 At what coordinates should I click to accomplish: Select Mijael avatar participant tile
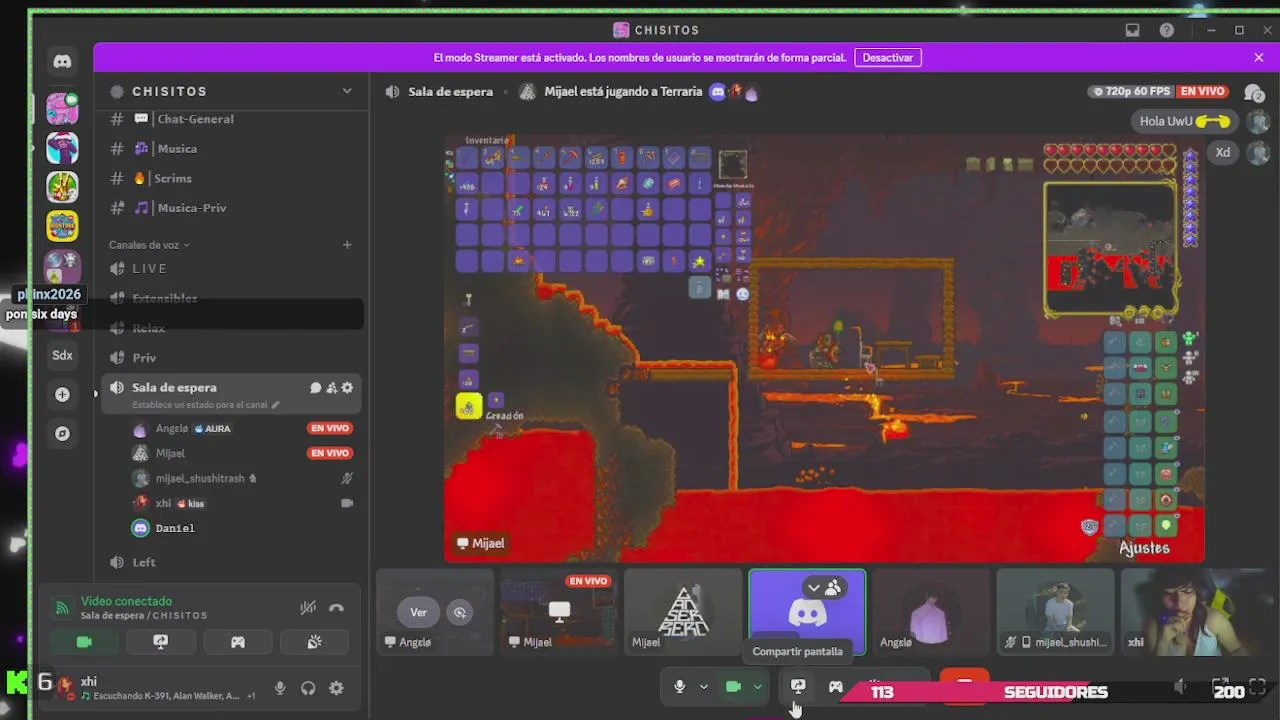pos(683,611)
